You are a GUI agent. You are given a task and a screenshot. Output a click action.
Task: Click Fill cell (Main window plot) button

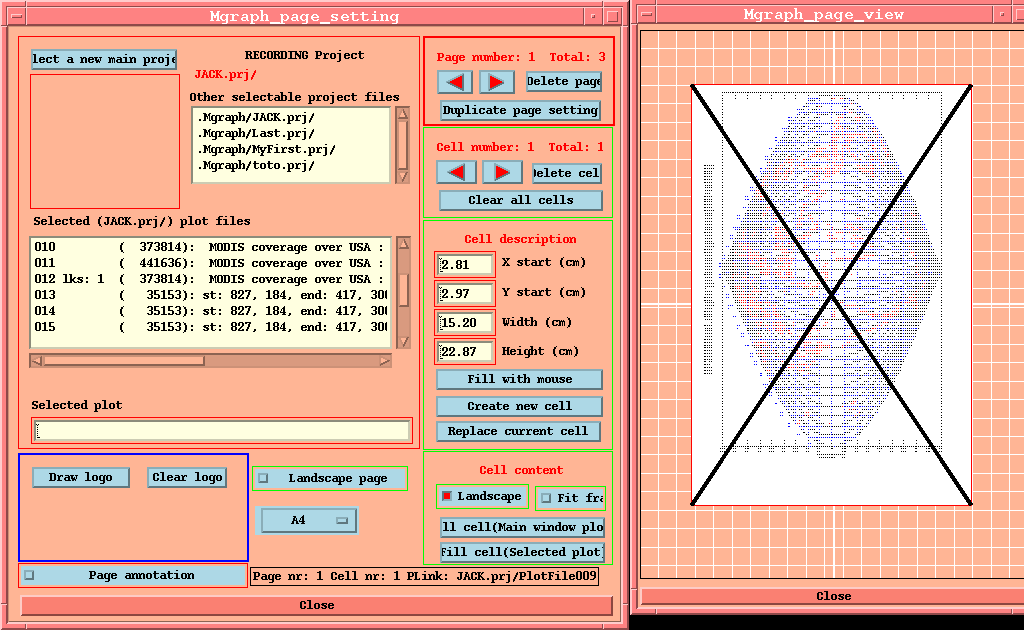click(522, 527)
